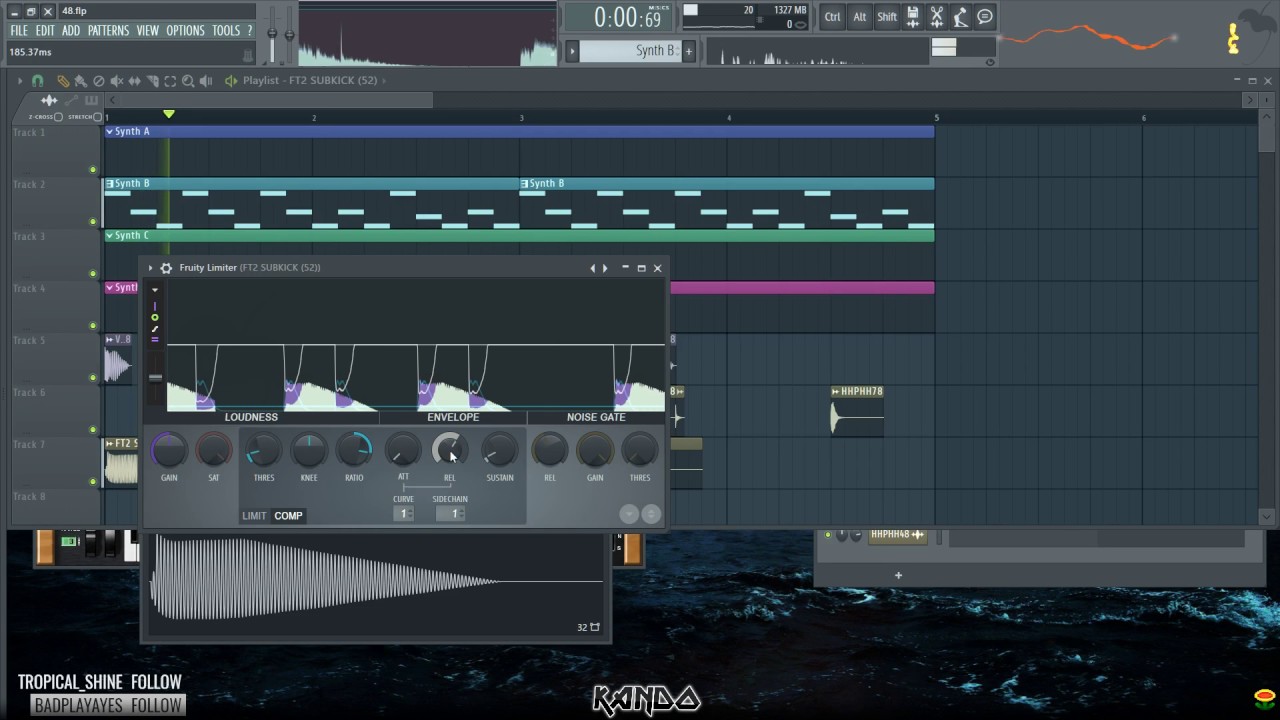Viewport: 1280px width, 720px height.
Task: Open pattern selector arrow beside Synth B
Action: 572,51
